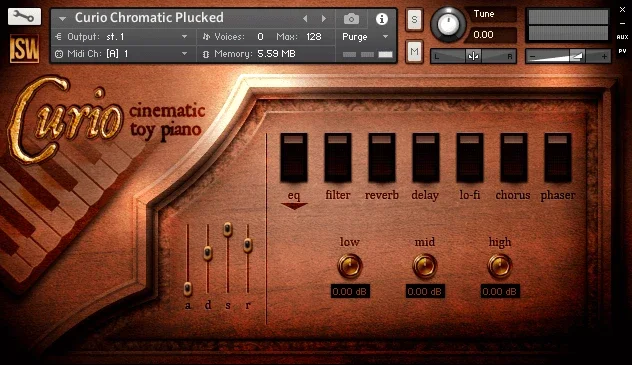632x365 pixels.
Task: Click the volume slider handle
Action: point(577,56)
